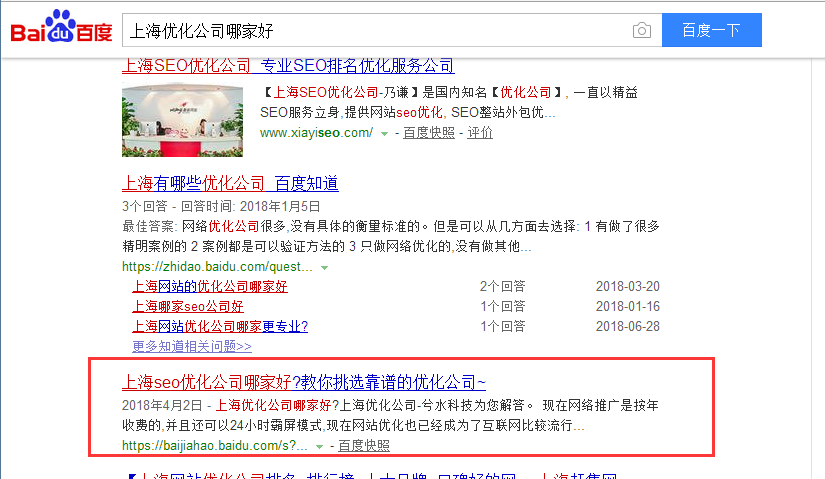825x479 pixels.
Task: Focus the search box containing 上海优化公司哪家好
Action: click(x=375, y=31)
